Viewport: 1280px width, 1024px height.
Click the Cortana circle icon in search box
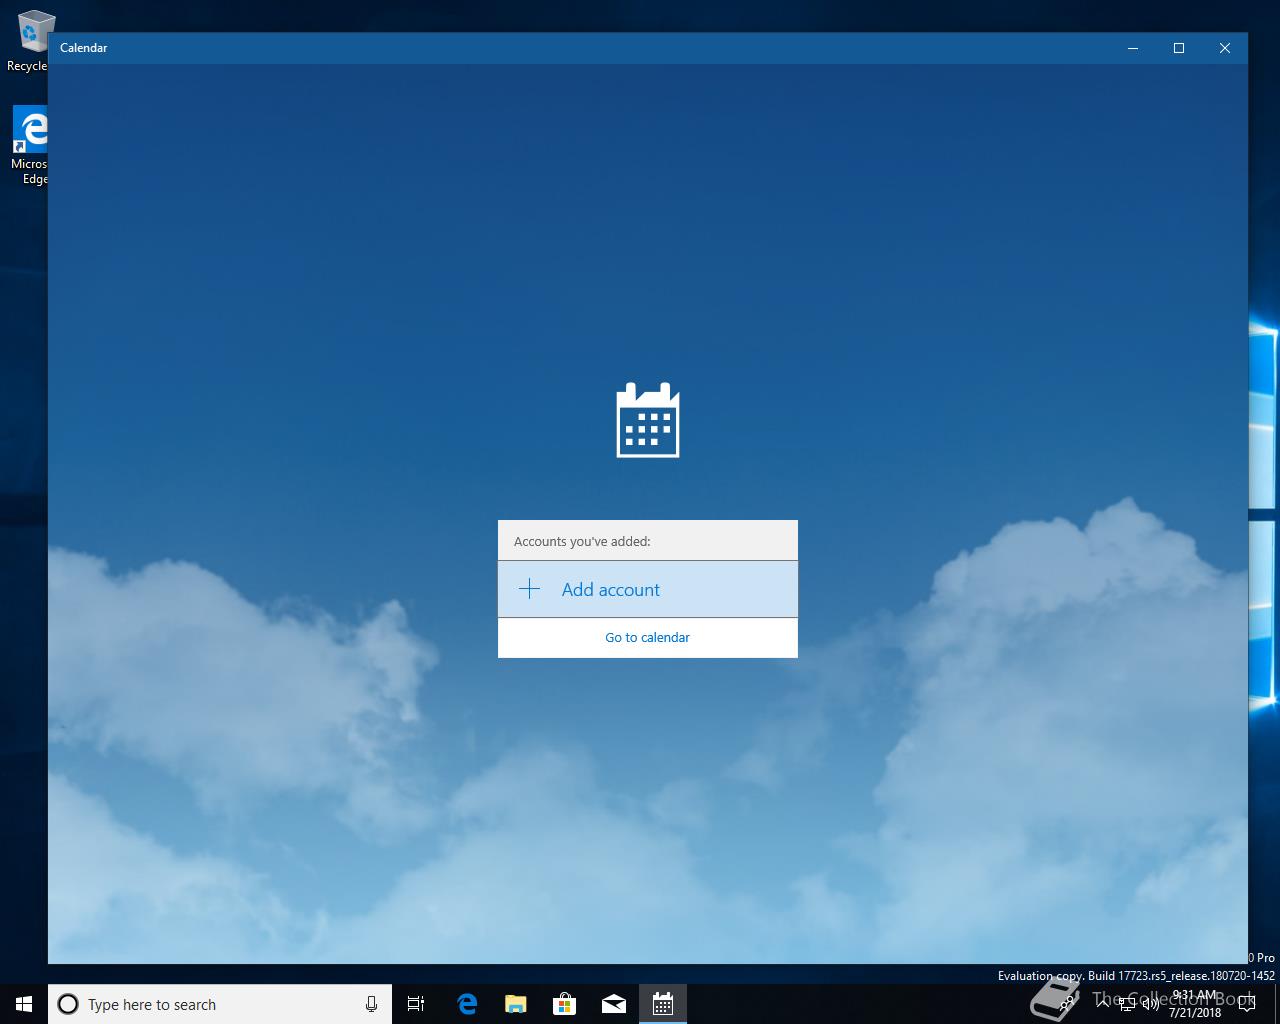click(68, 1004)
